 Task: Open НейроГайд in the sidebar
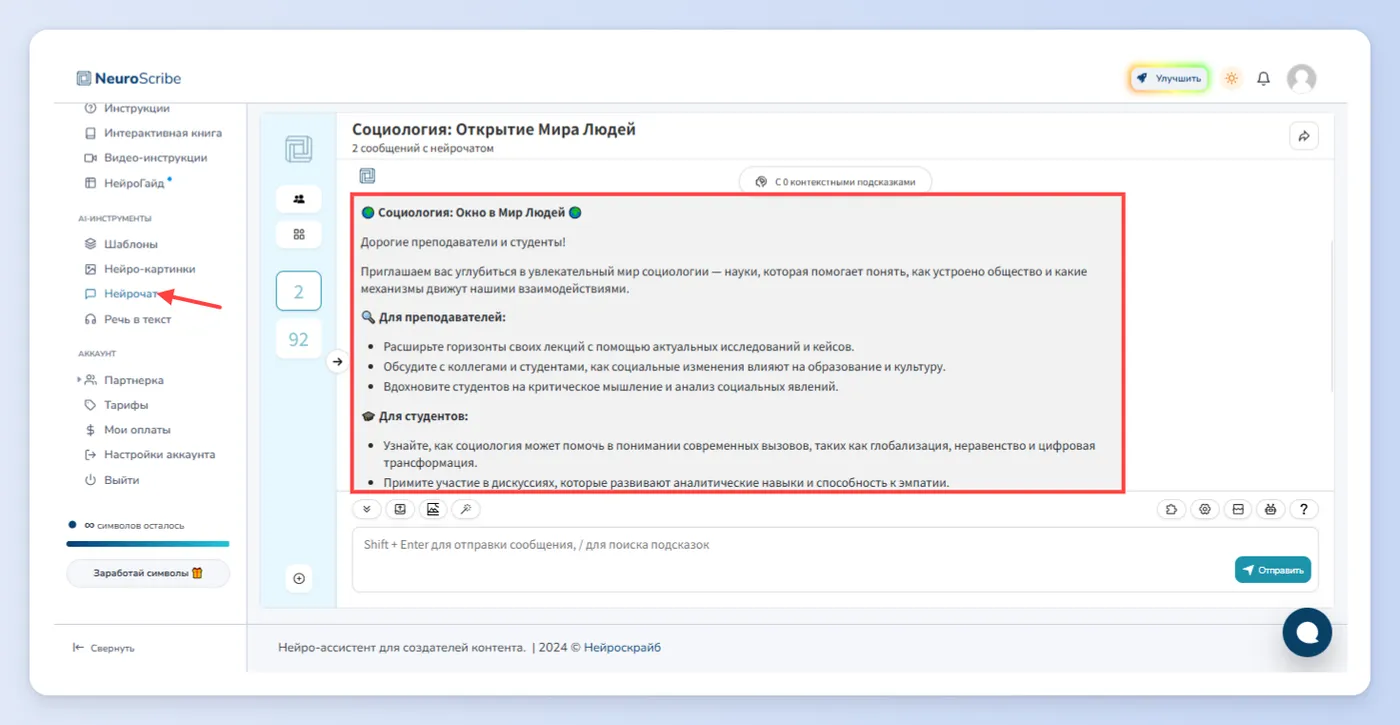coord(124,183)
